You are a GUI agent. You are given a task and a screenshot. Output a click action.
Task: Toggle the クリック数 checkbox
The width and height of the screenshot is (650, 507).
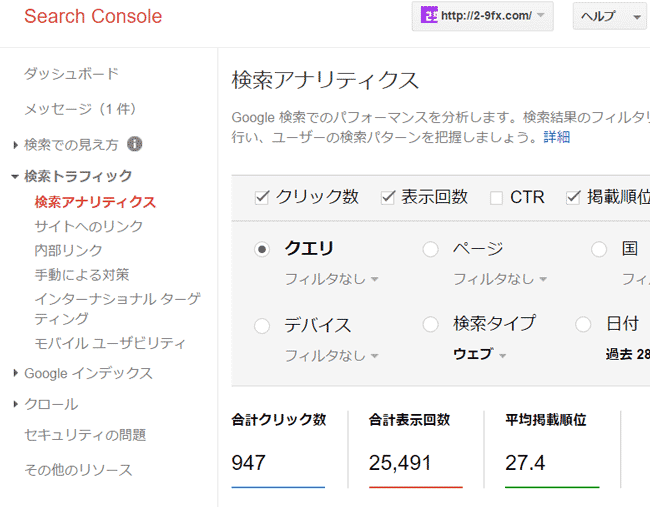(262, 197)
